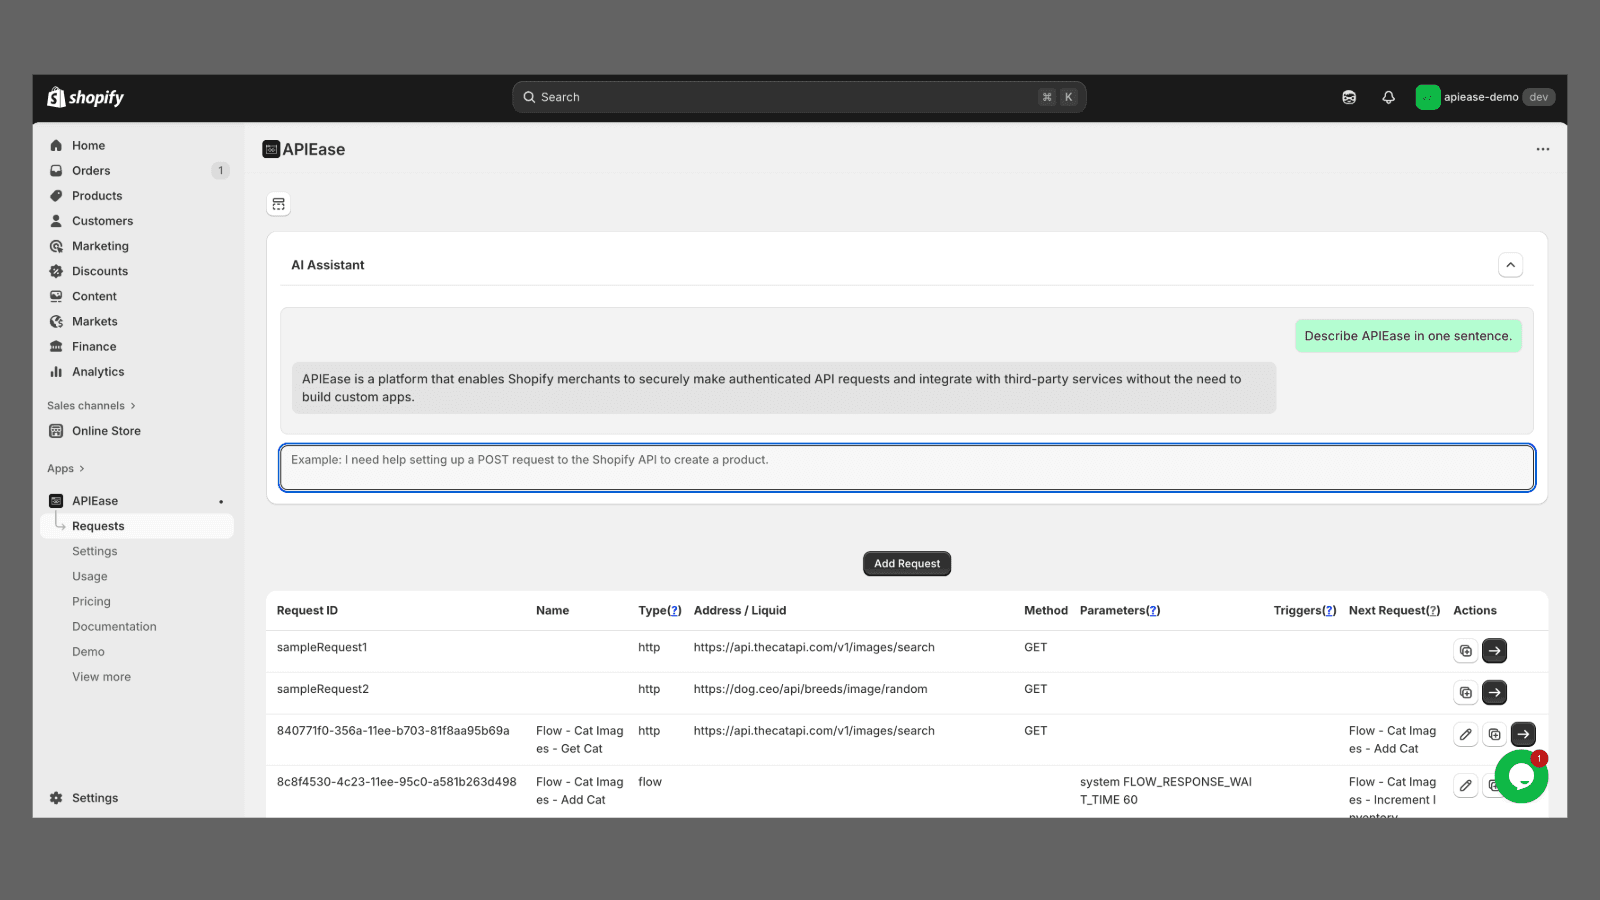1600x900 pixels.
Task: Click the Triggers help question mark link
Action: click(x=1329, y=611)
